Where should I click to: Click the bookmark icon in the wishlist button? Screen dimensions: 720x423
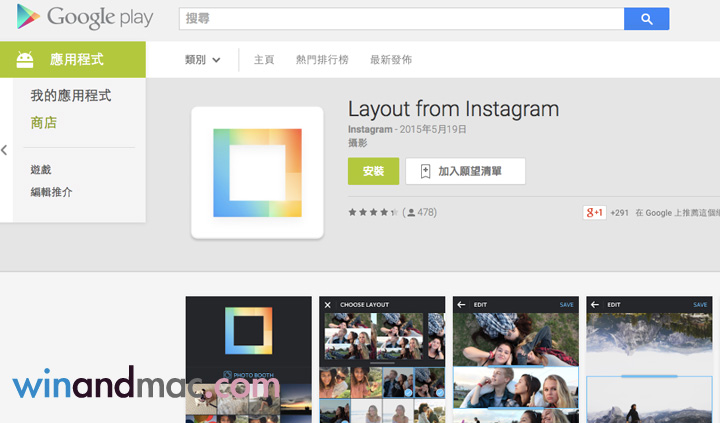click(425, 172)
